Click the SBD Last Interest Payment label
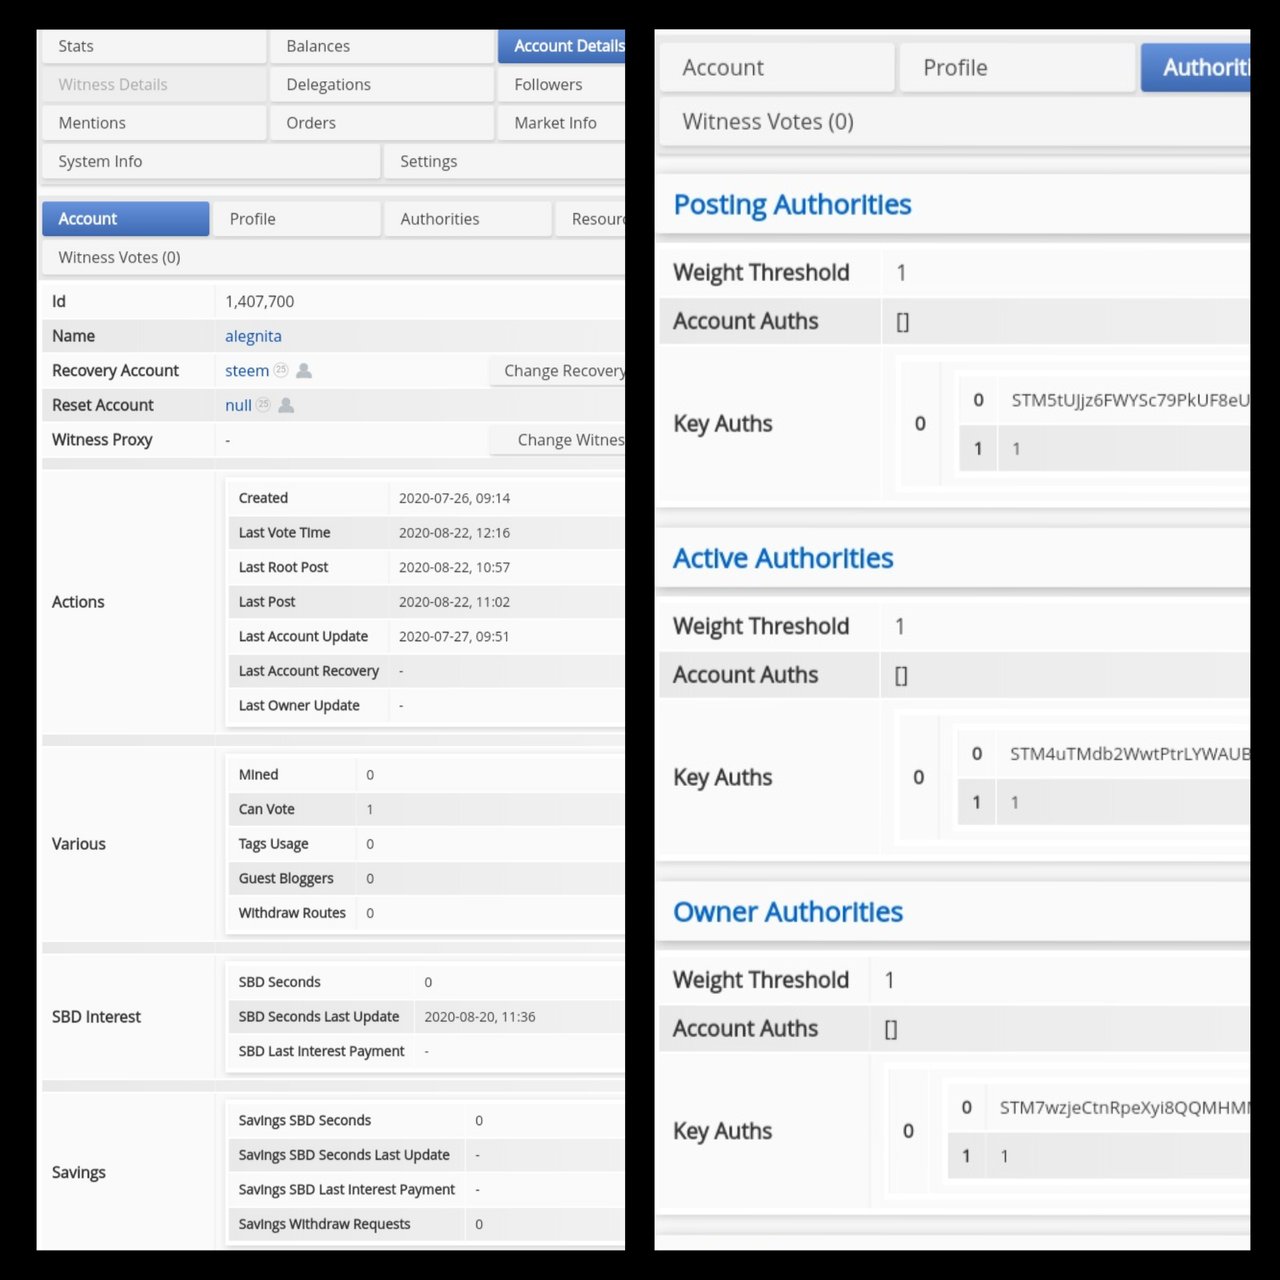Viewport: 1280px width, 1280px height. 321,1051
